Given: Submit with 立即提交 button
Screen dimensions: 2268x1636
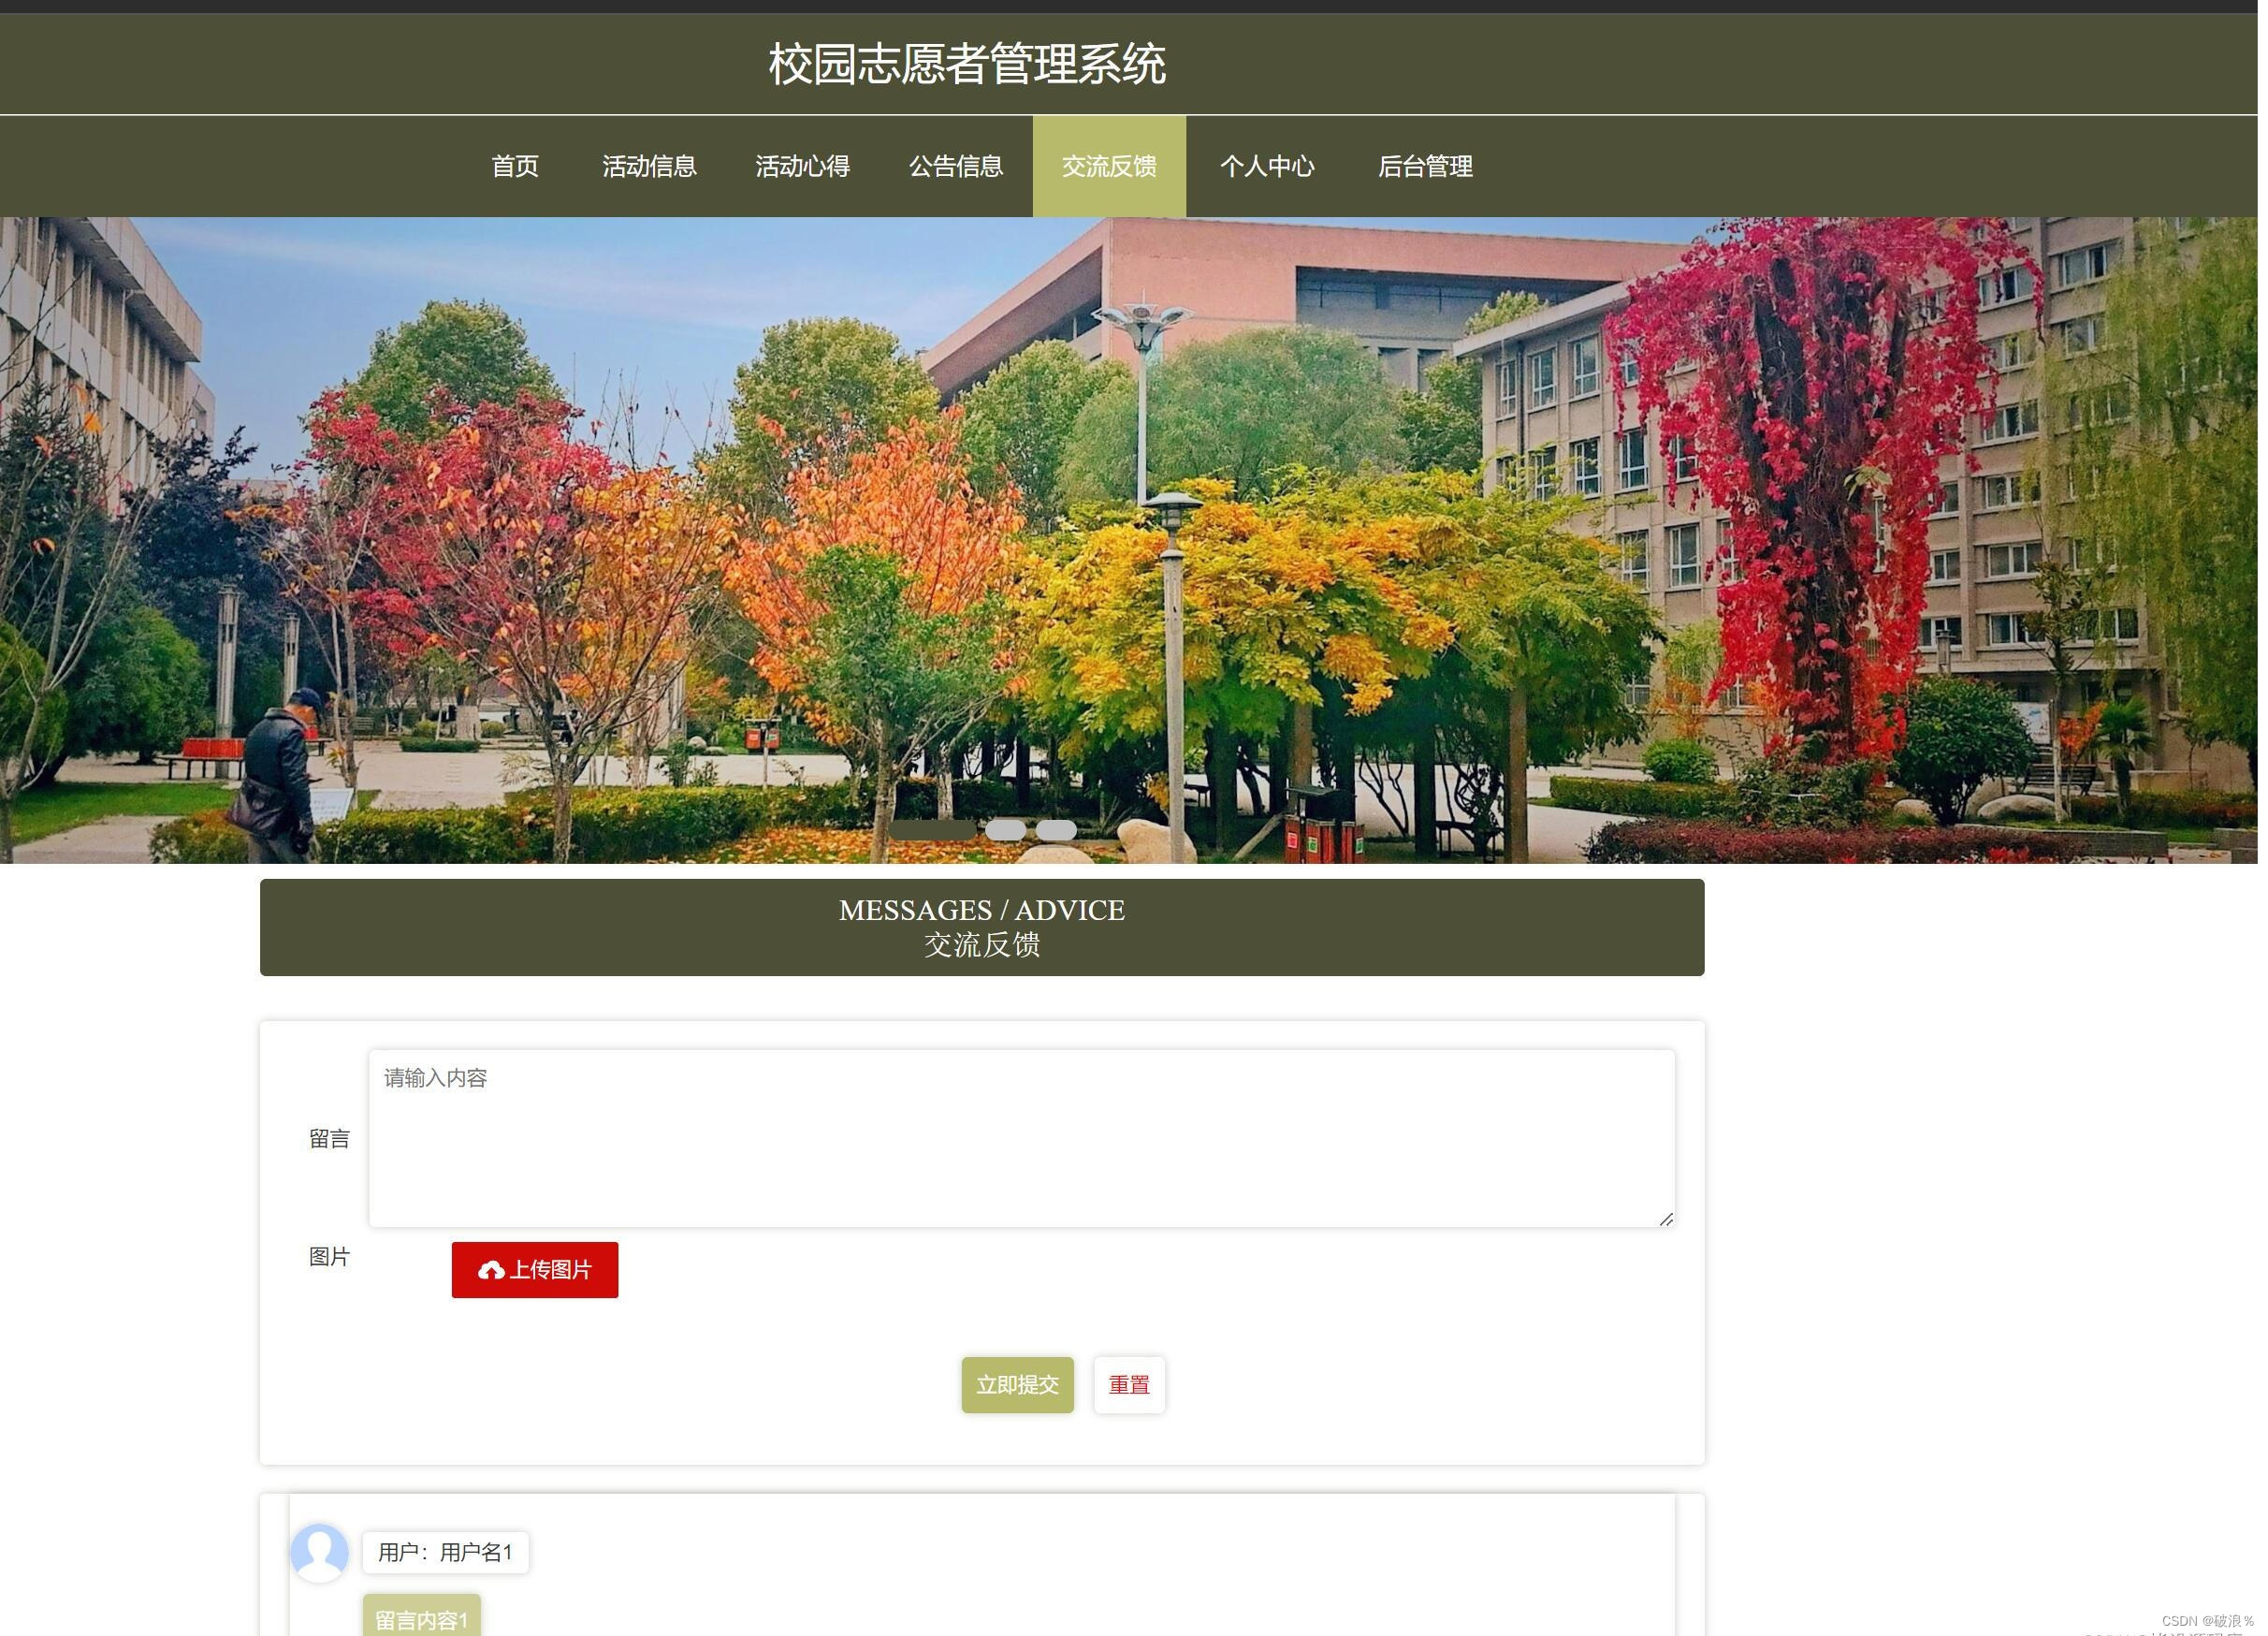Looking at the screenshot, I should click(x=1017, y=1385).
